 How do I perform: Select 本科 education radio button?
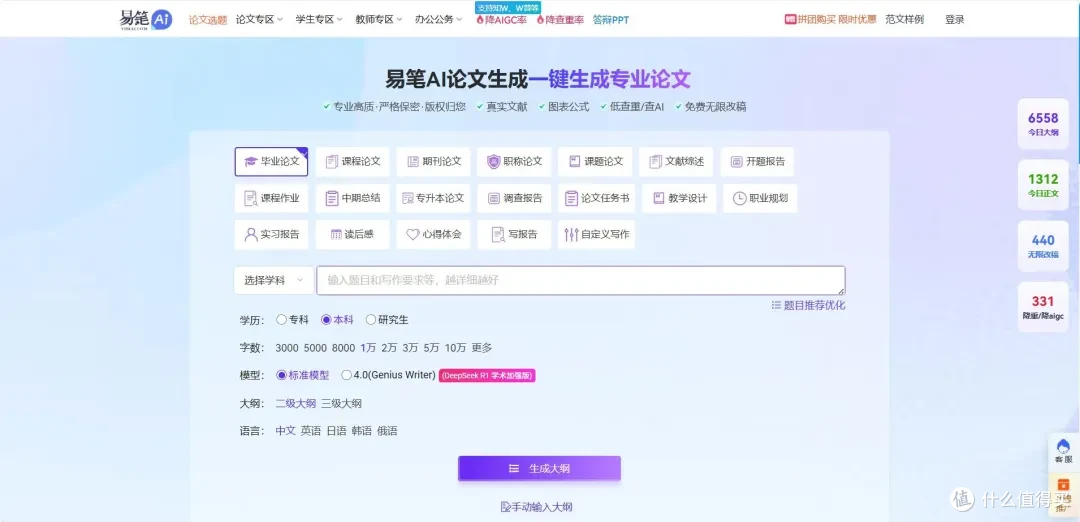pyautogui.click(x=326, y=320)
